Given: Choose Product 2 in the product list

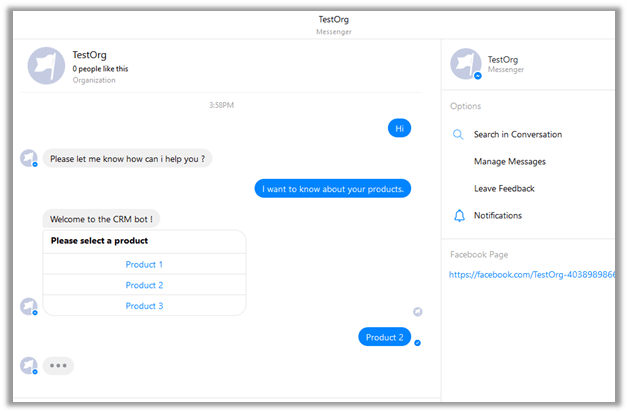Looking at the screenshot, I should (x=144, y=285).
